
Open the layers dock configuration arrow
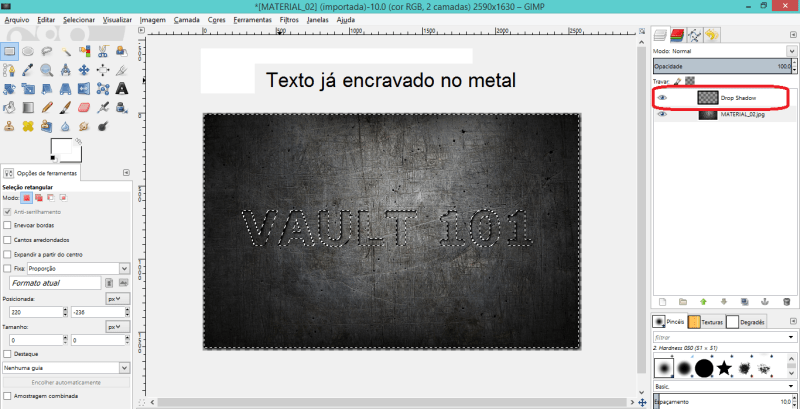(792, 34)
